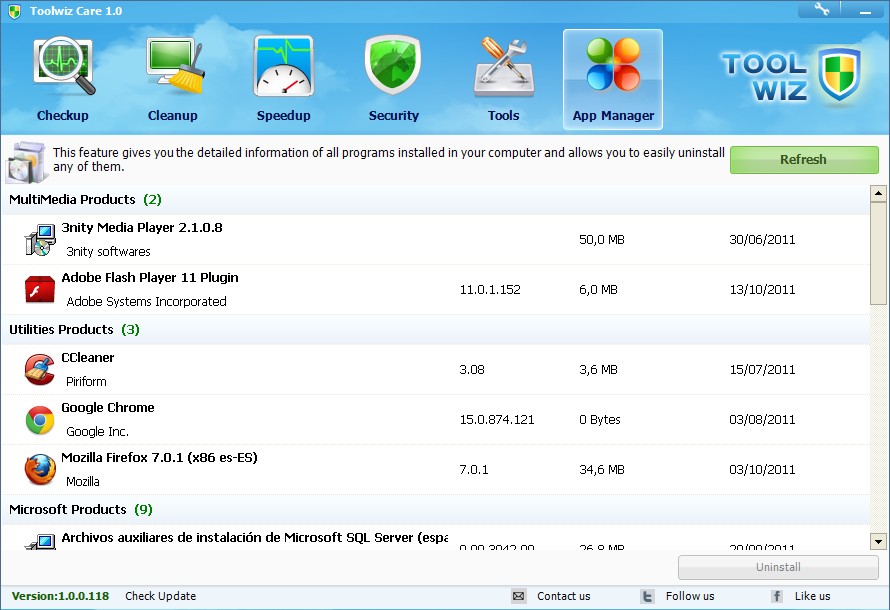
Task: Click the Google Chrome app icon
Action: 40,420
